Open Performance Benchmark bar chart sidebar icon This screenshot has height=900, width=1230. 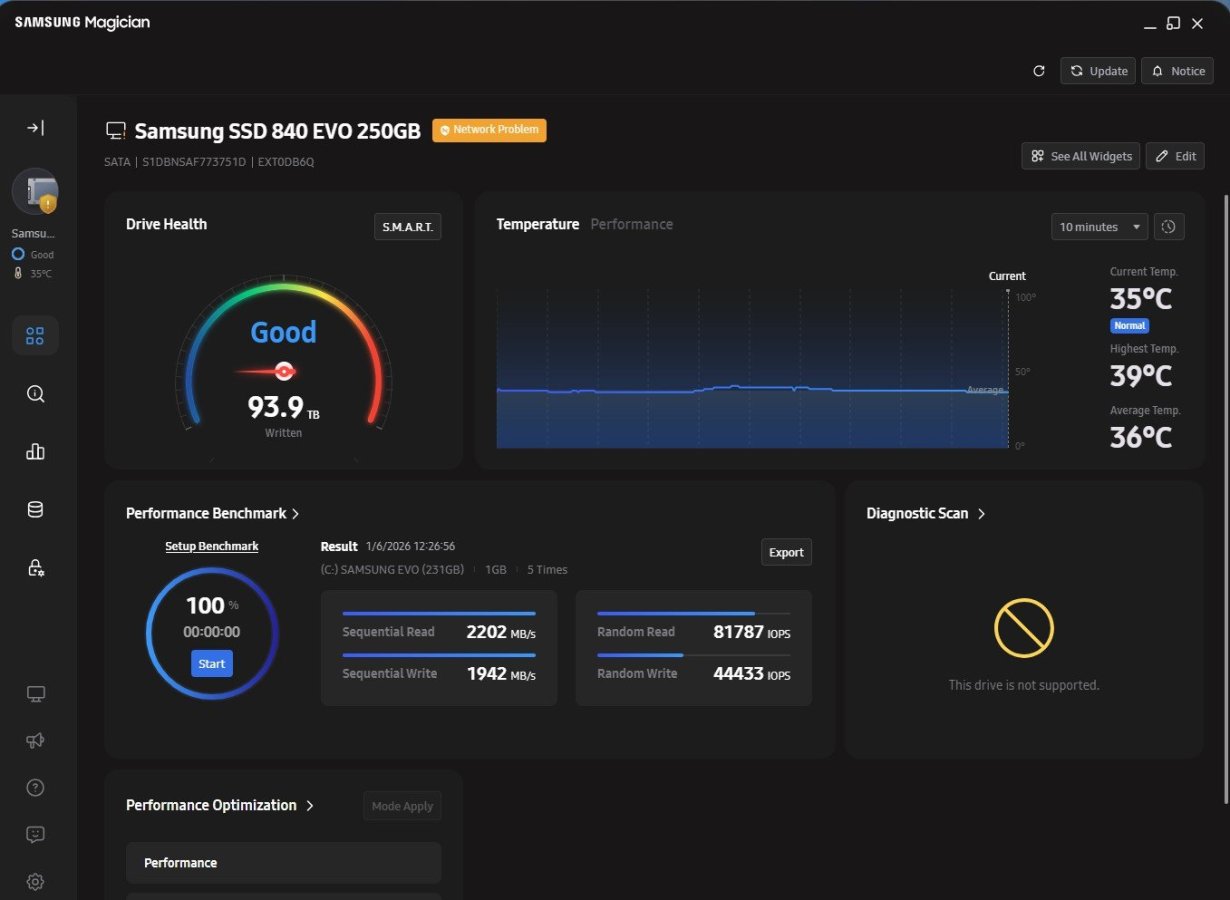pos(35,452)
